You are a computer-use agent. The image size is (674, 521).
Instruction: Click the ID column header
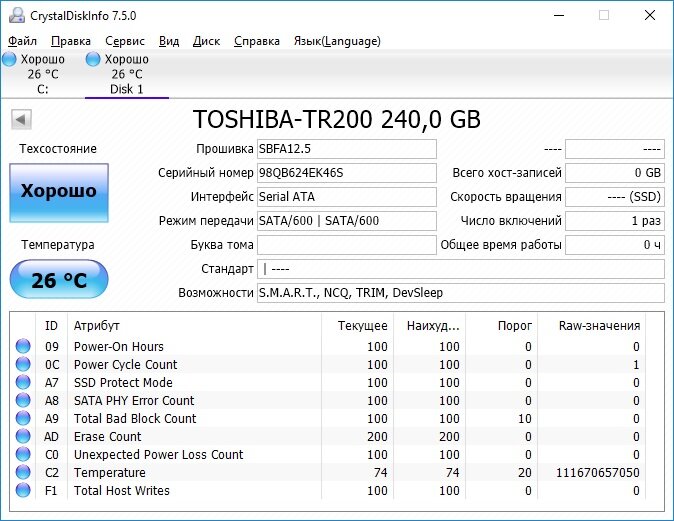click(51, 326)
